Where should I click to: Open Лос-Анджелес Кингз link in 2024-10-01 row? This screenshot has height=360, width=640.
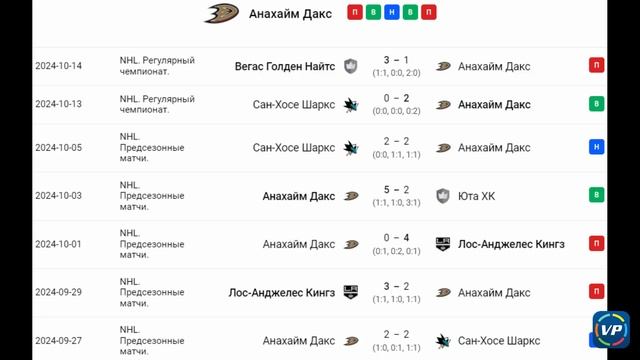511,244
